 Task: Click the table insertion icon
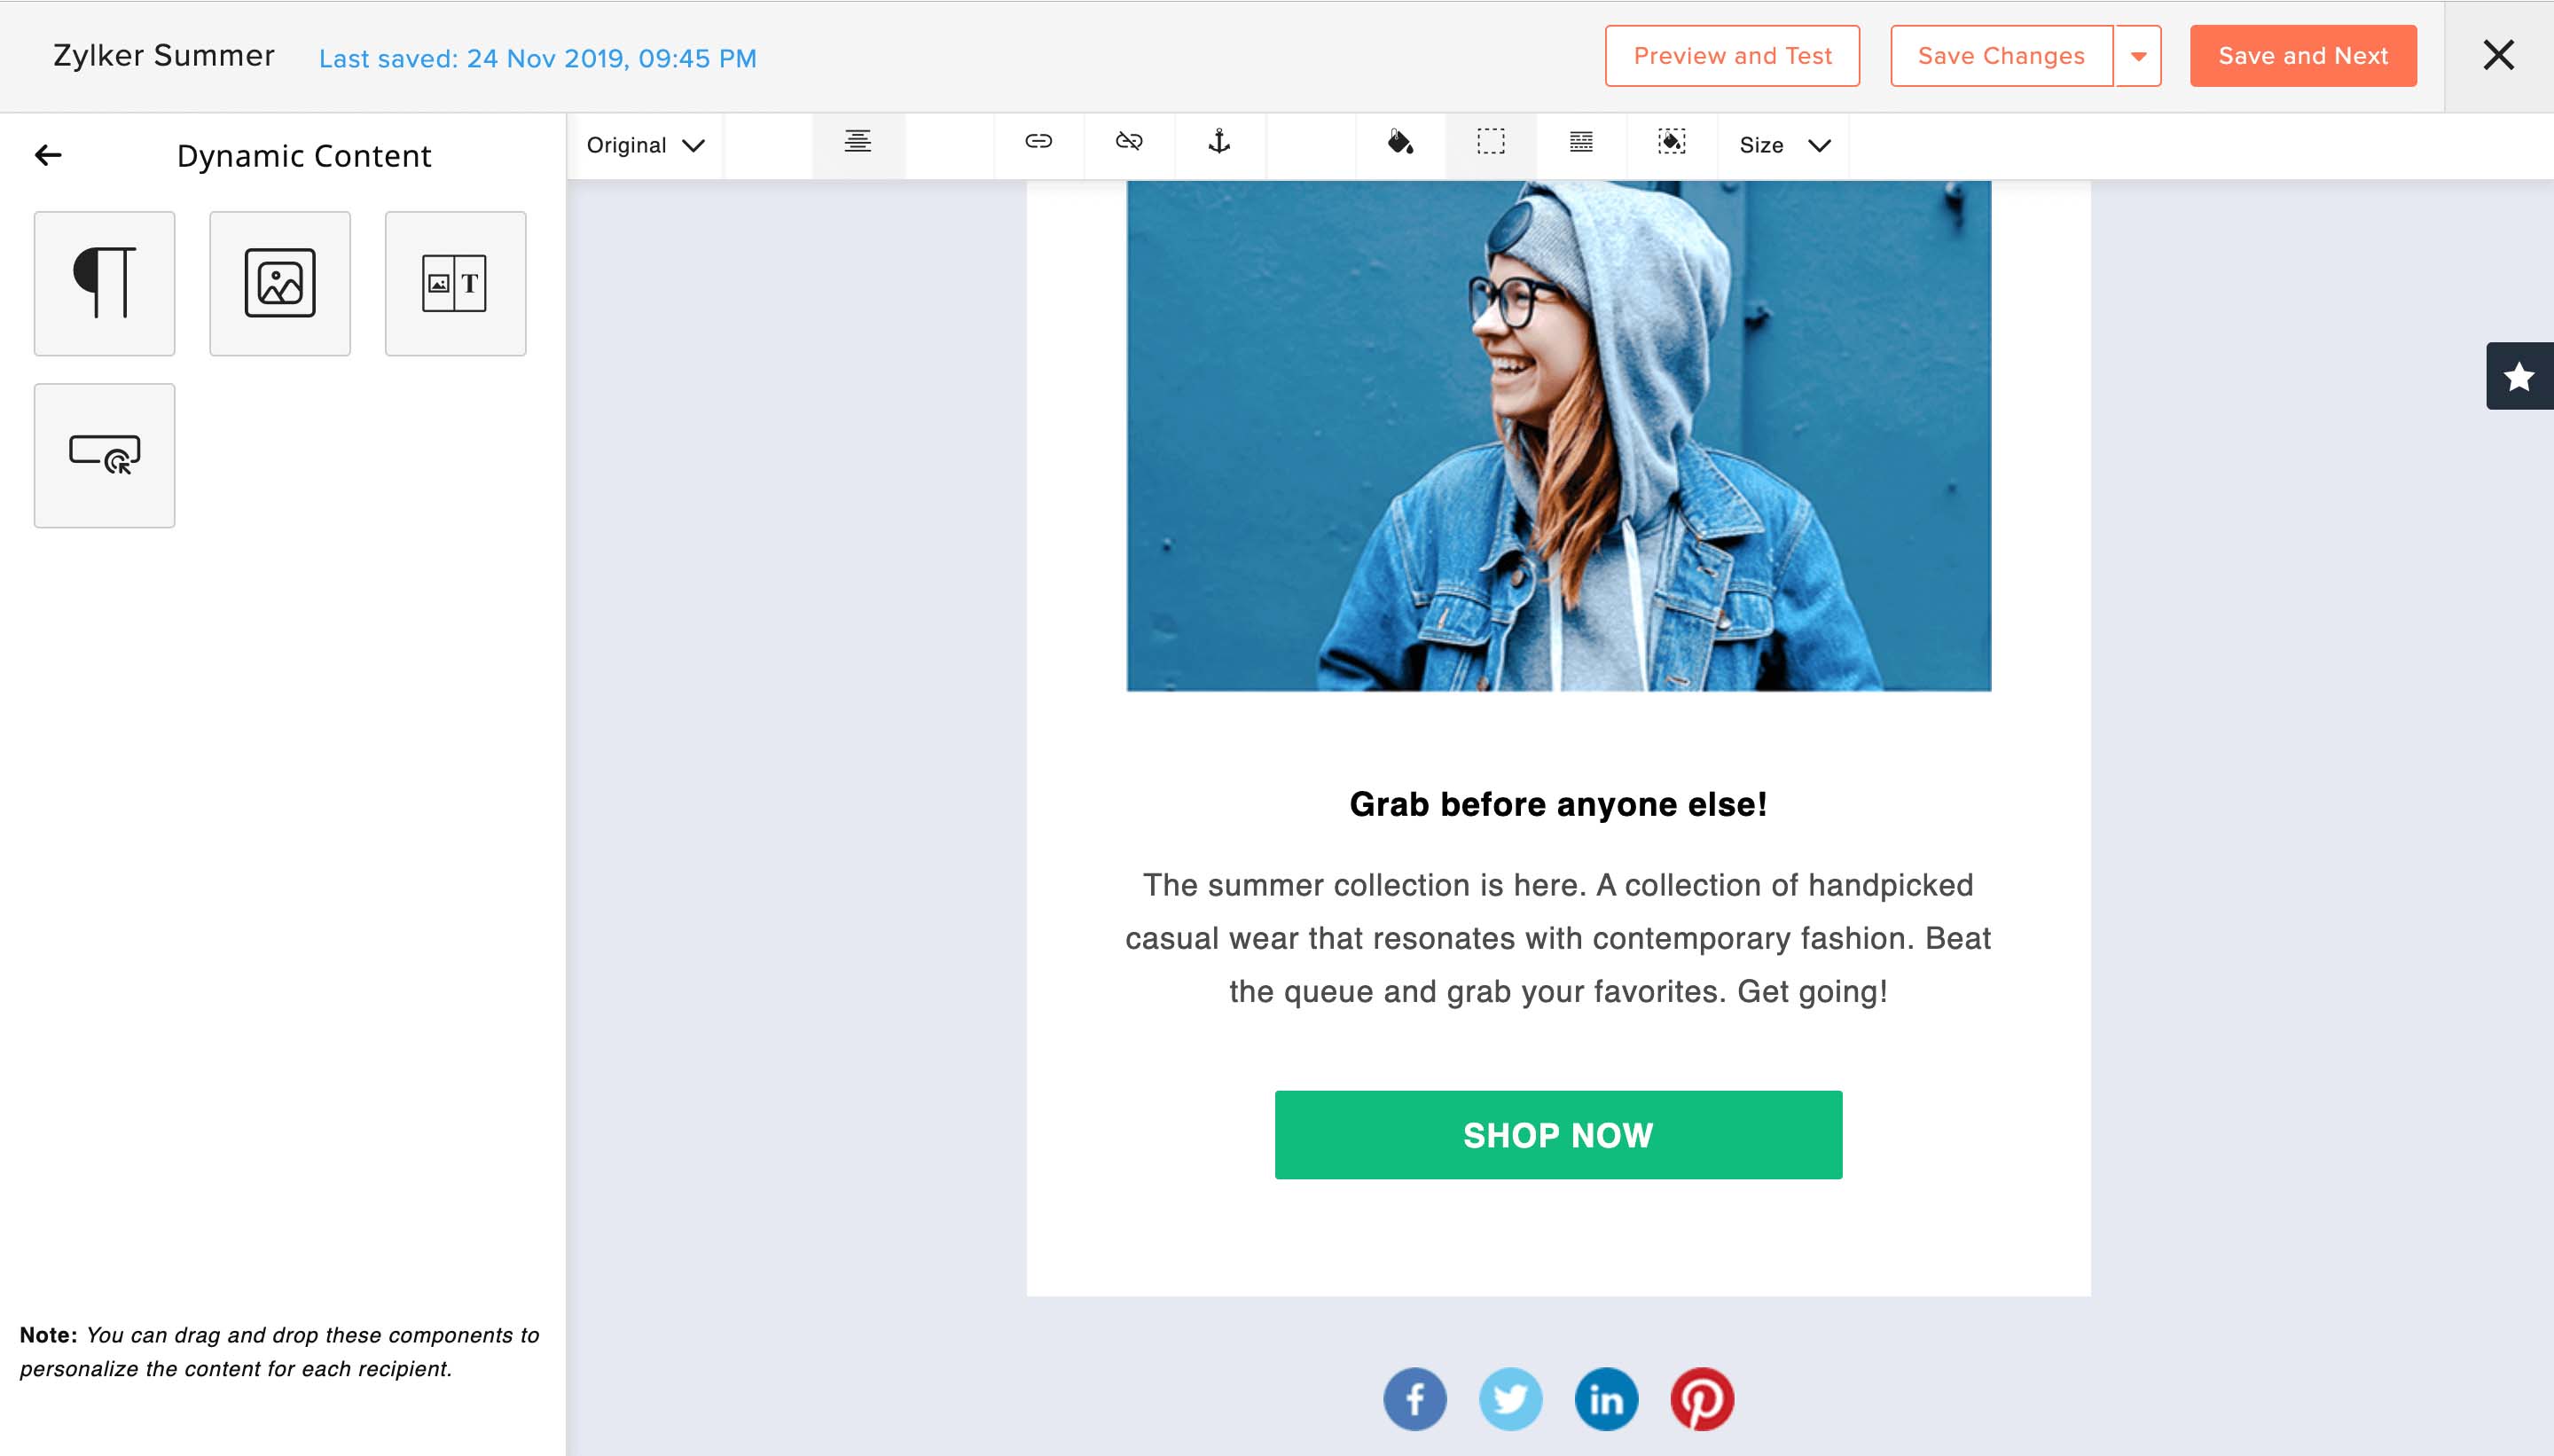point(1580,144)
